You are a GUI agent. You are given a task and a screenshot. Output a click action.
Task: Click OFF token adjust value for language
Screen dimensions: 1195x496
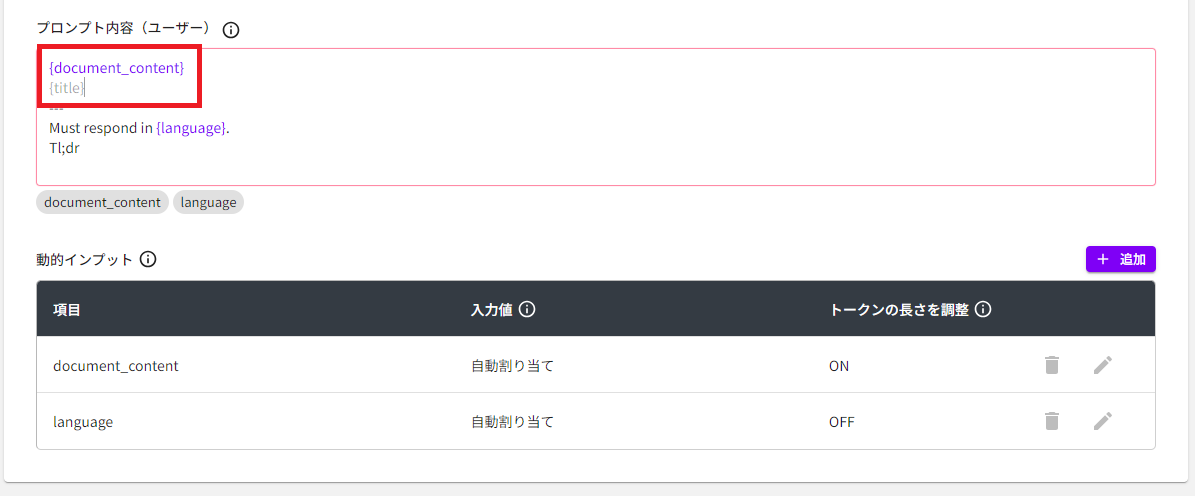click(841, 422)
